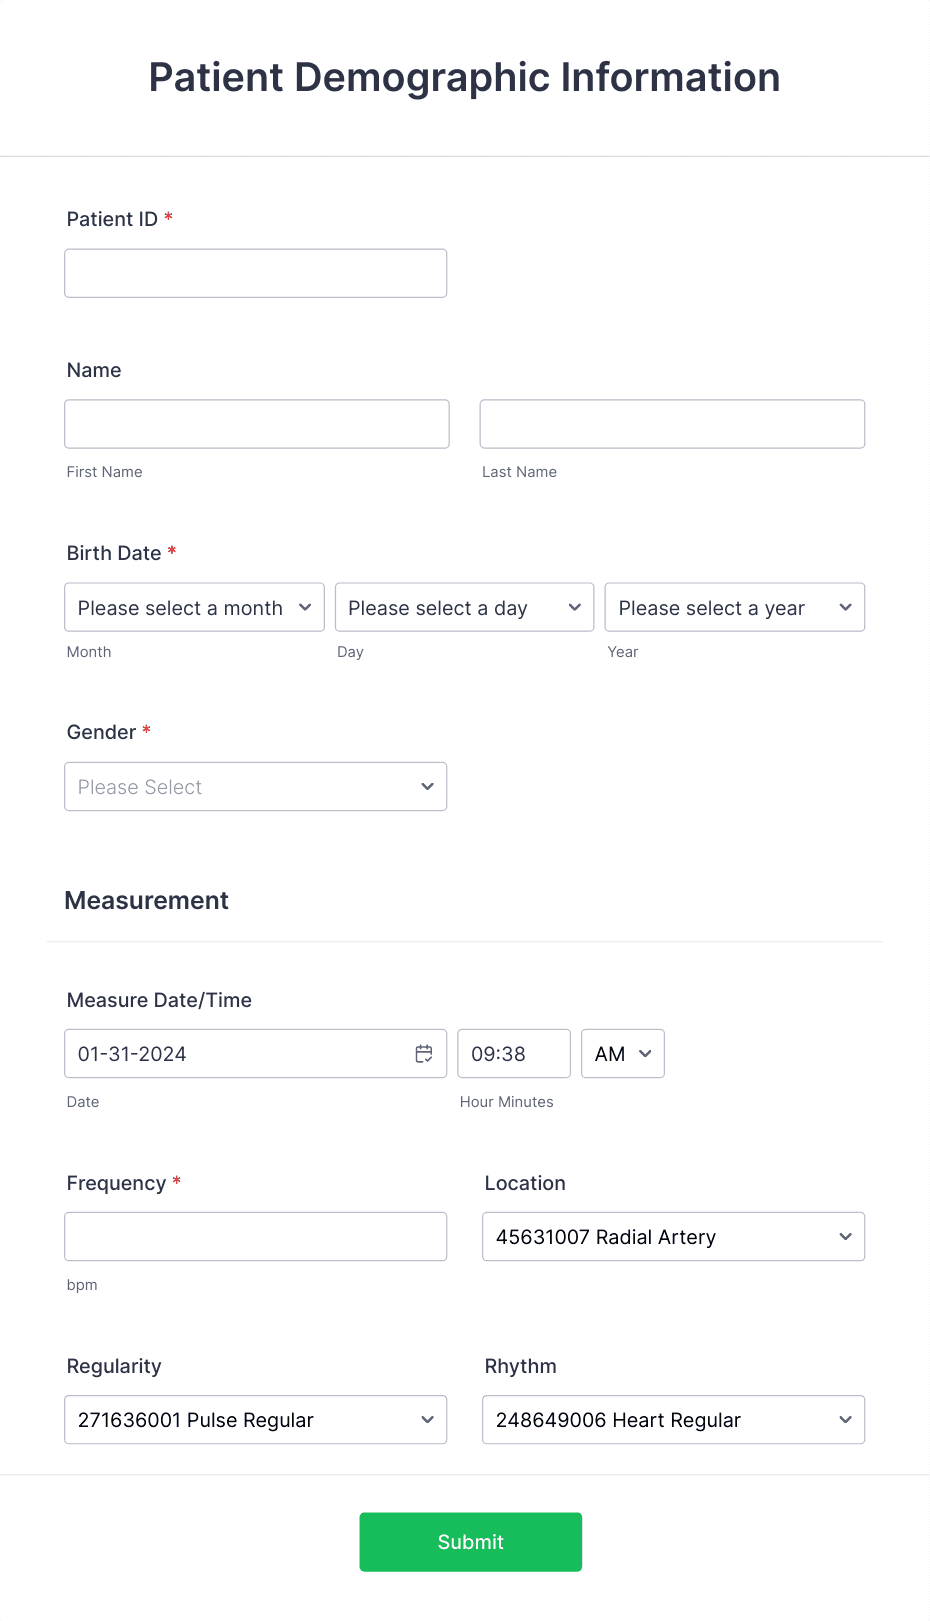The image size is (930, 1621).
Task: Open the Month dropdown for Birth Date
Action: pos(194,607)
